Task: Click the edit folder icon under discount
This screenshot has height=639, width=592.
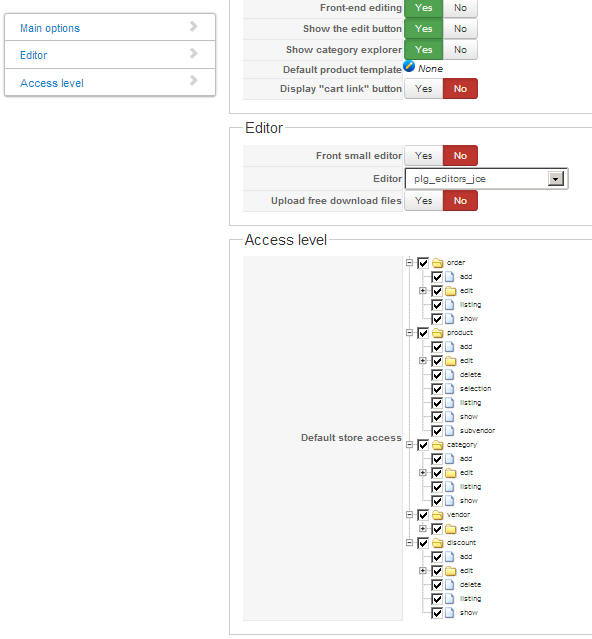Action: (451, 571)
